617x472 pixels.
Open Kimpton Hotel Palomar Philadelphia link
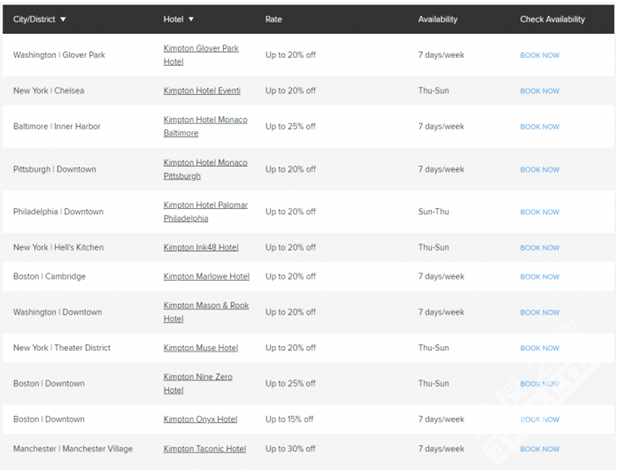(x=205, y=212)
